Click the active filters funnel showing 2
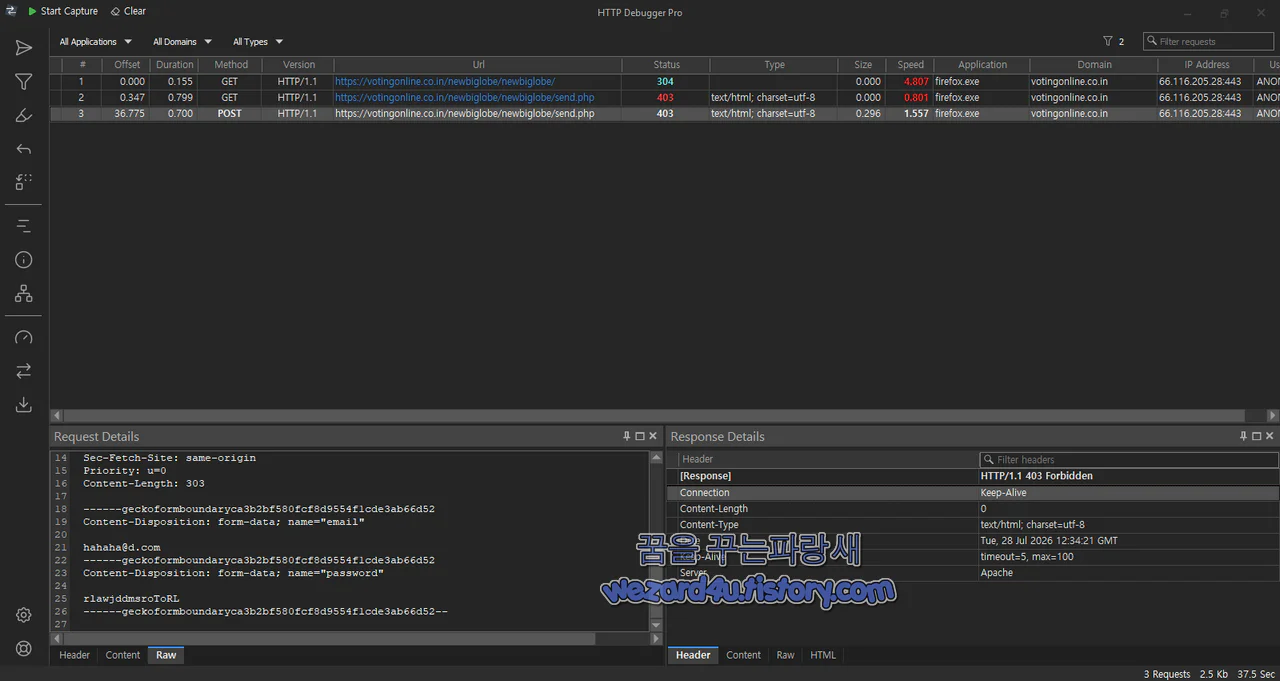Screen dimensions: 1280x681 click(x=1114, y=41)
